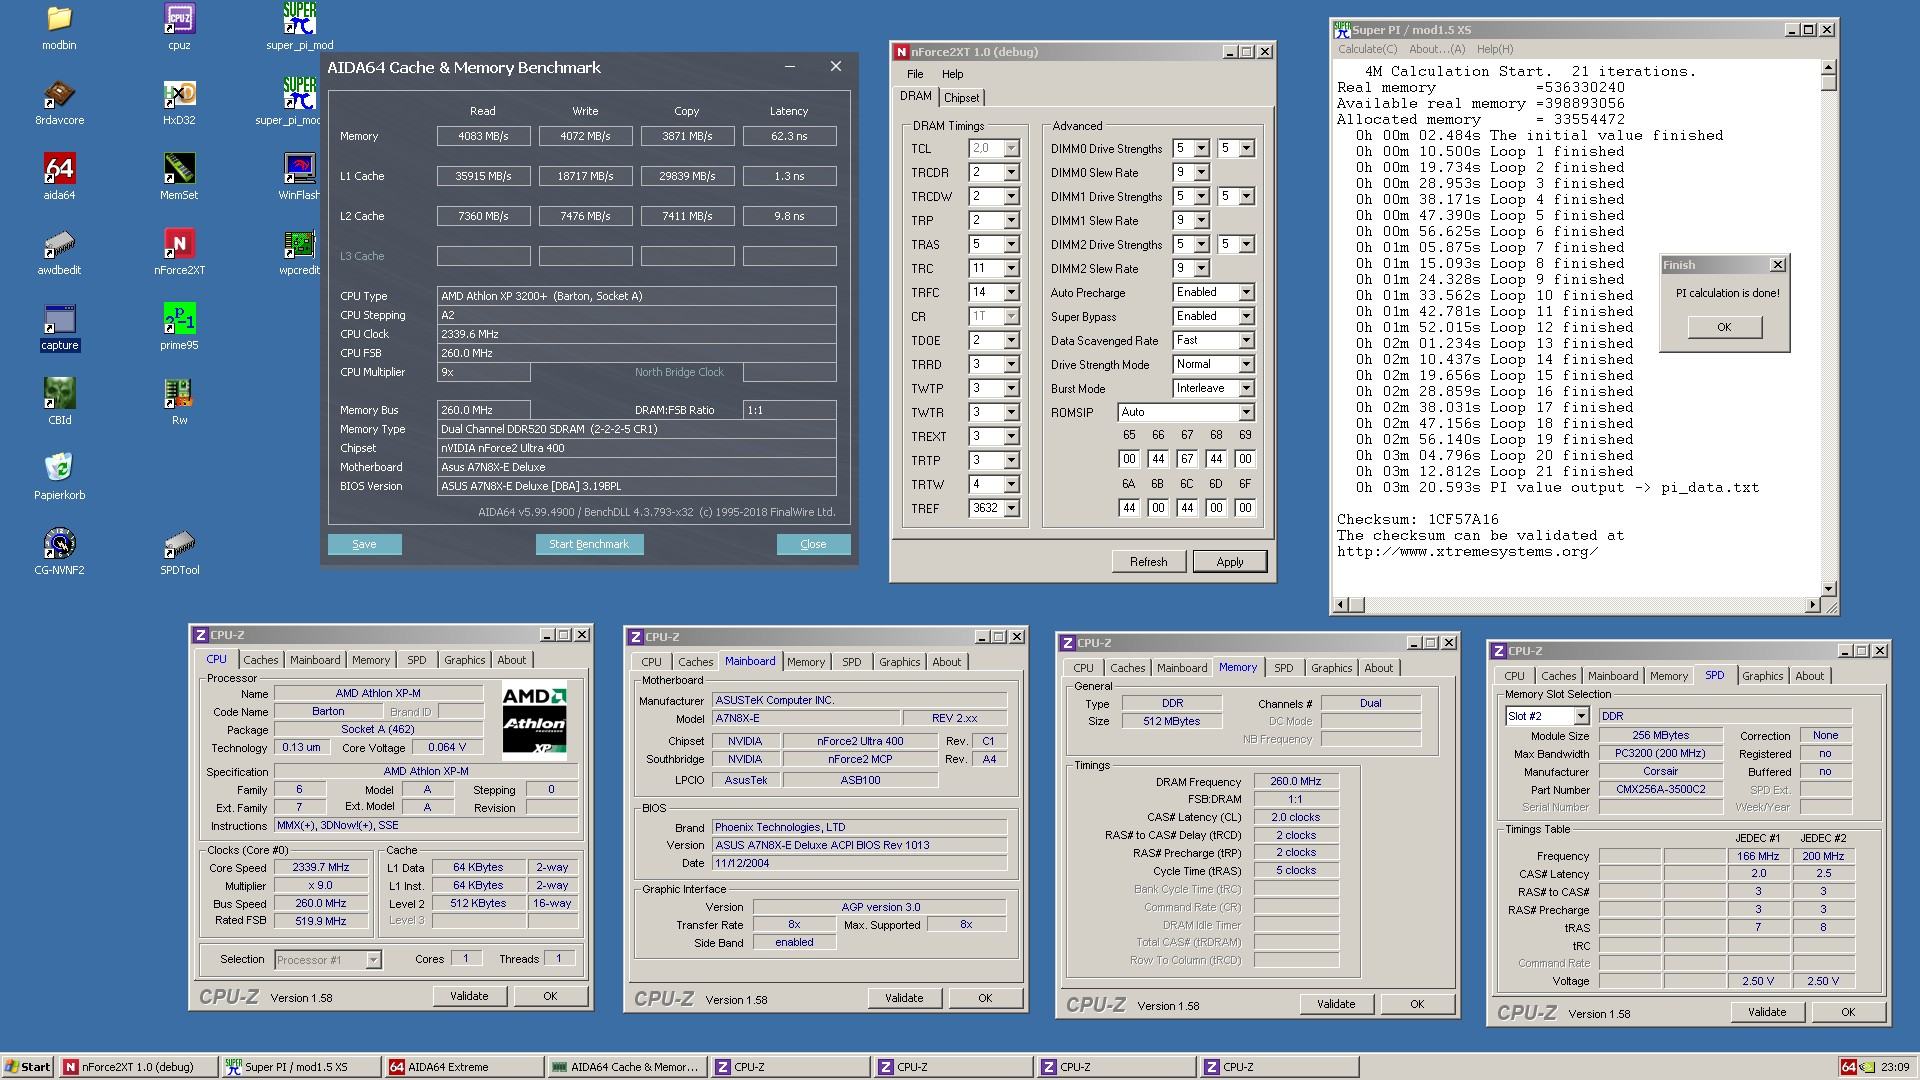Click BIOS Date 11/12/2004 value
The width and height of the screenshot is (1920, 1080).
859,863
